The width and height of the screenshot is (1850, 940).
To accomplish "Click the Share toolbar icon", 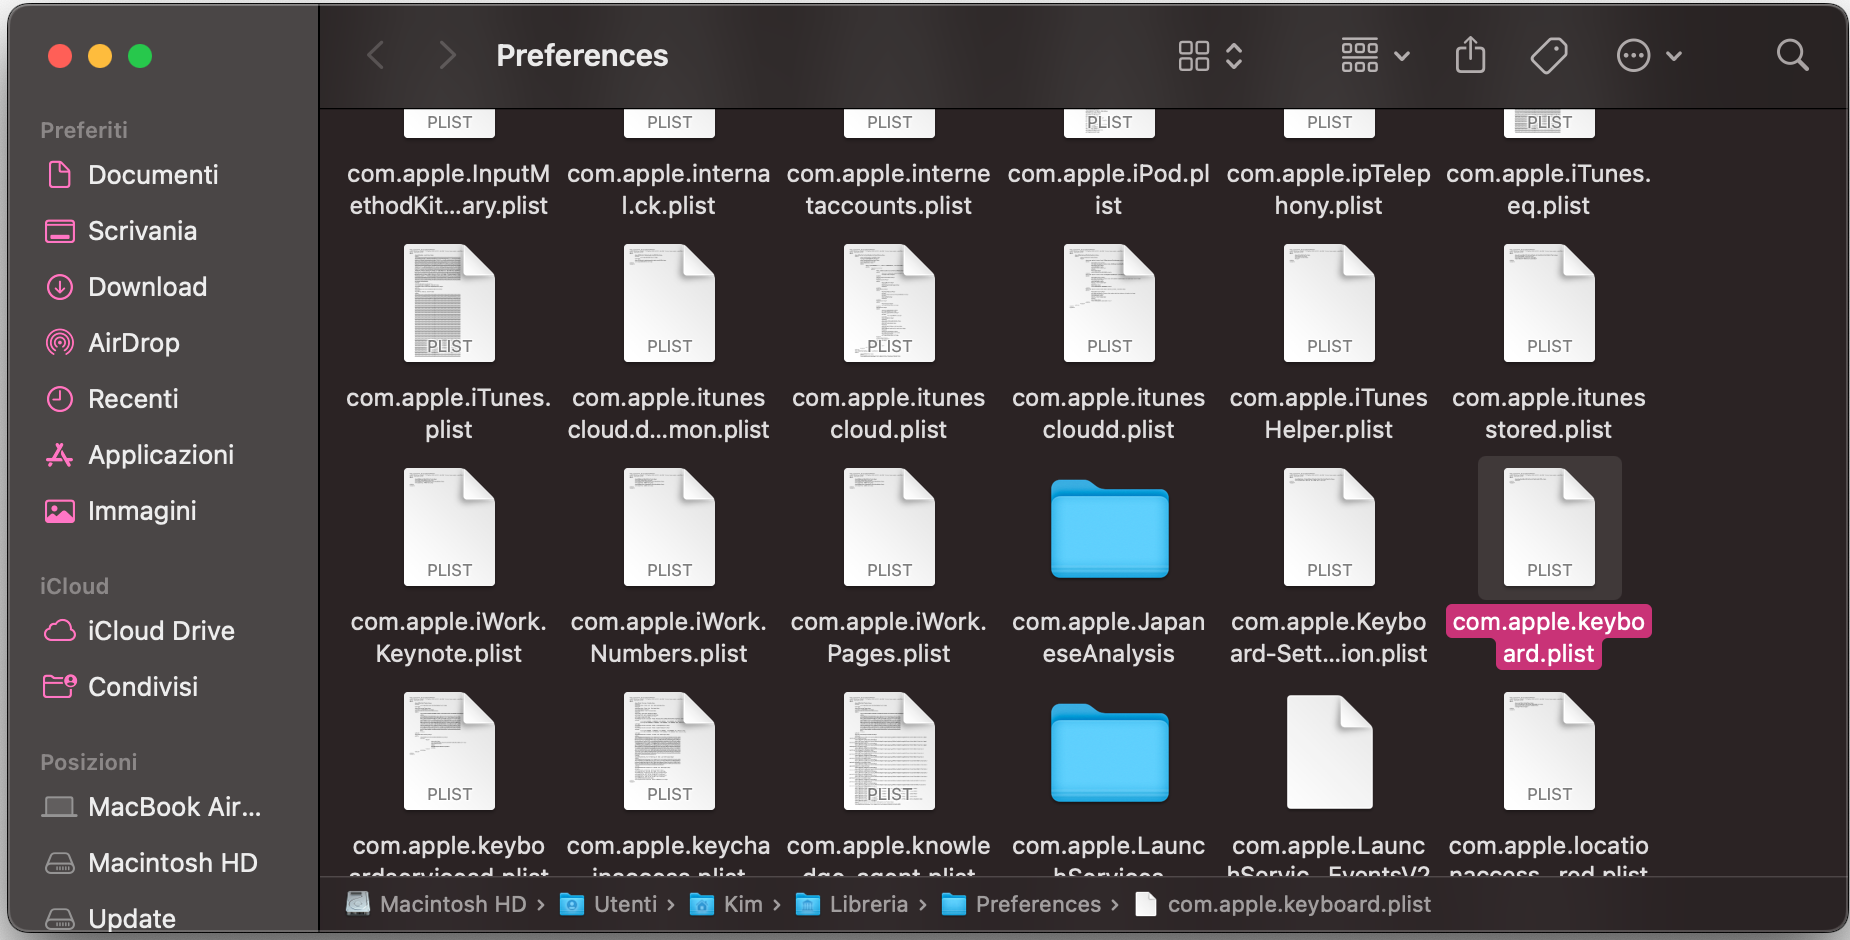I will [1470, 55].
